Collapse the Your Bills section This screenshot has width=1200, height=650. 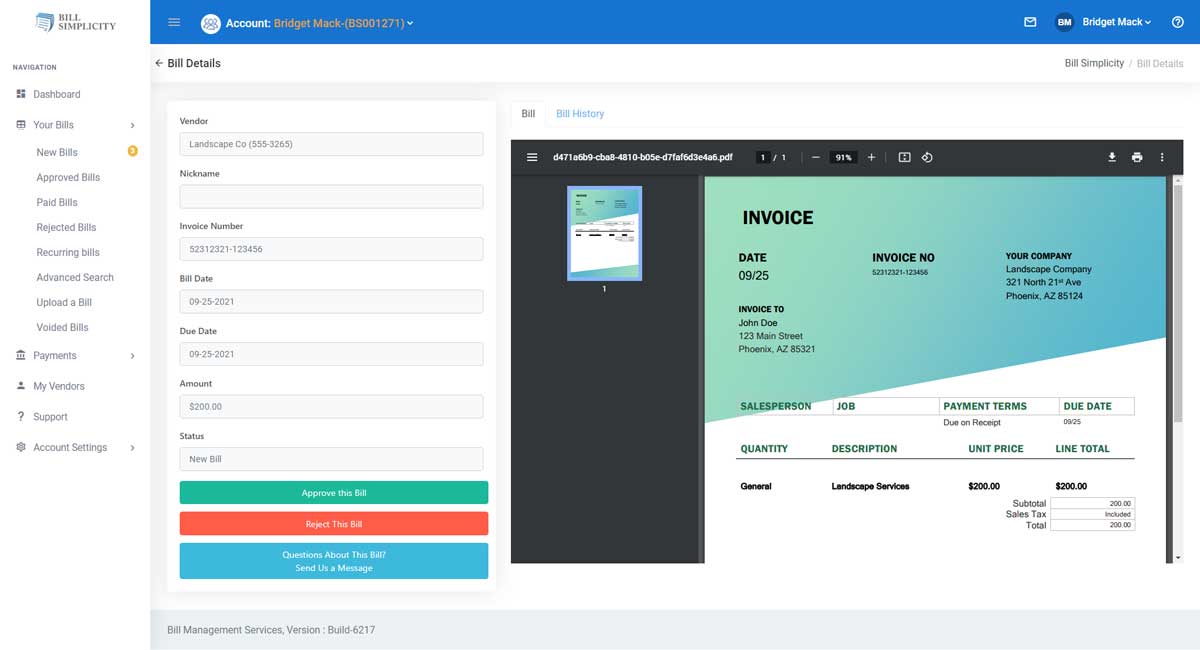coord(75,125)
